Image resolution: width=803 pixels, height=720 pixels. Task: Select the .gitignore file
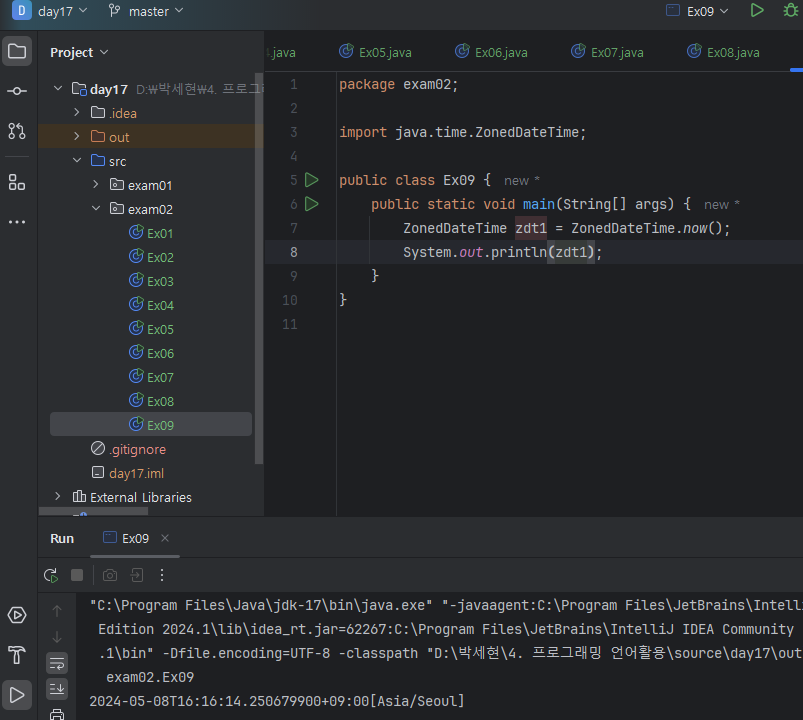(x=129, y=449)
